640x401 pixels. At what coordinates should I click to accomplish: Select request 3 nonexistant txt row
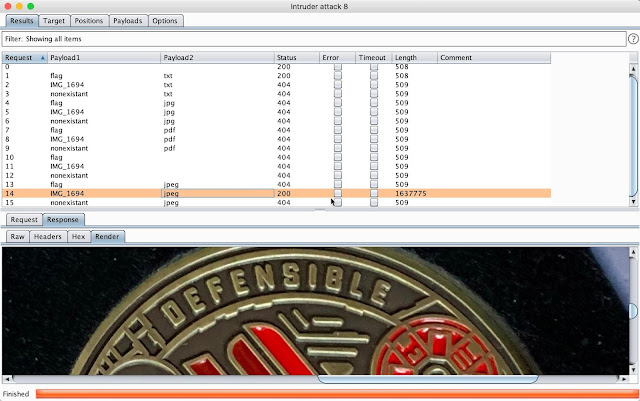pos(276,94)
